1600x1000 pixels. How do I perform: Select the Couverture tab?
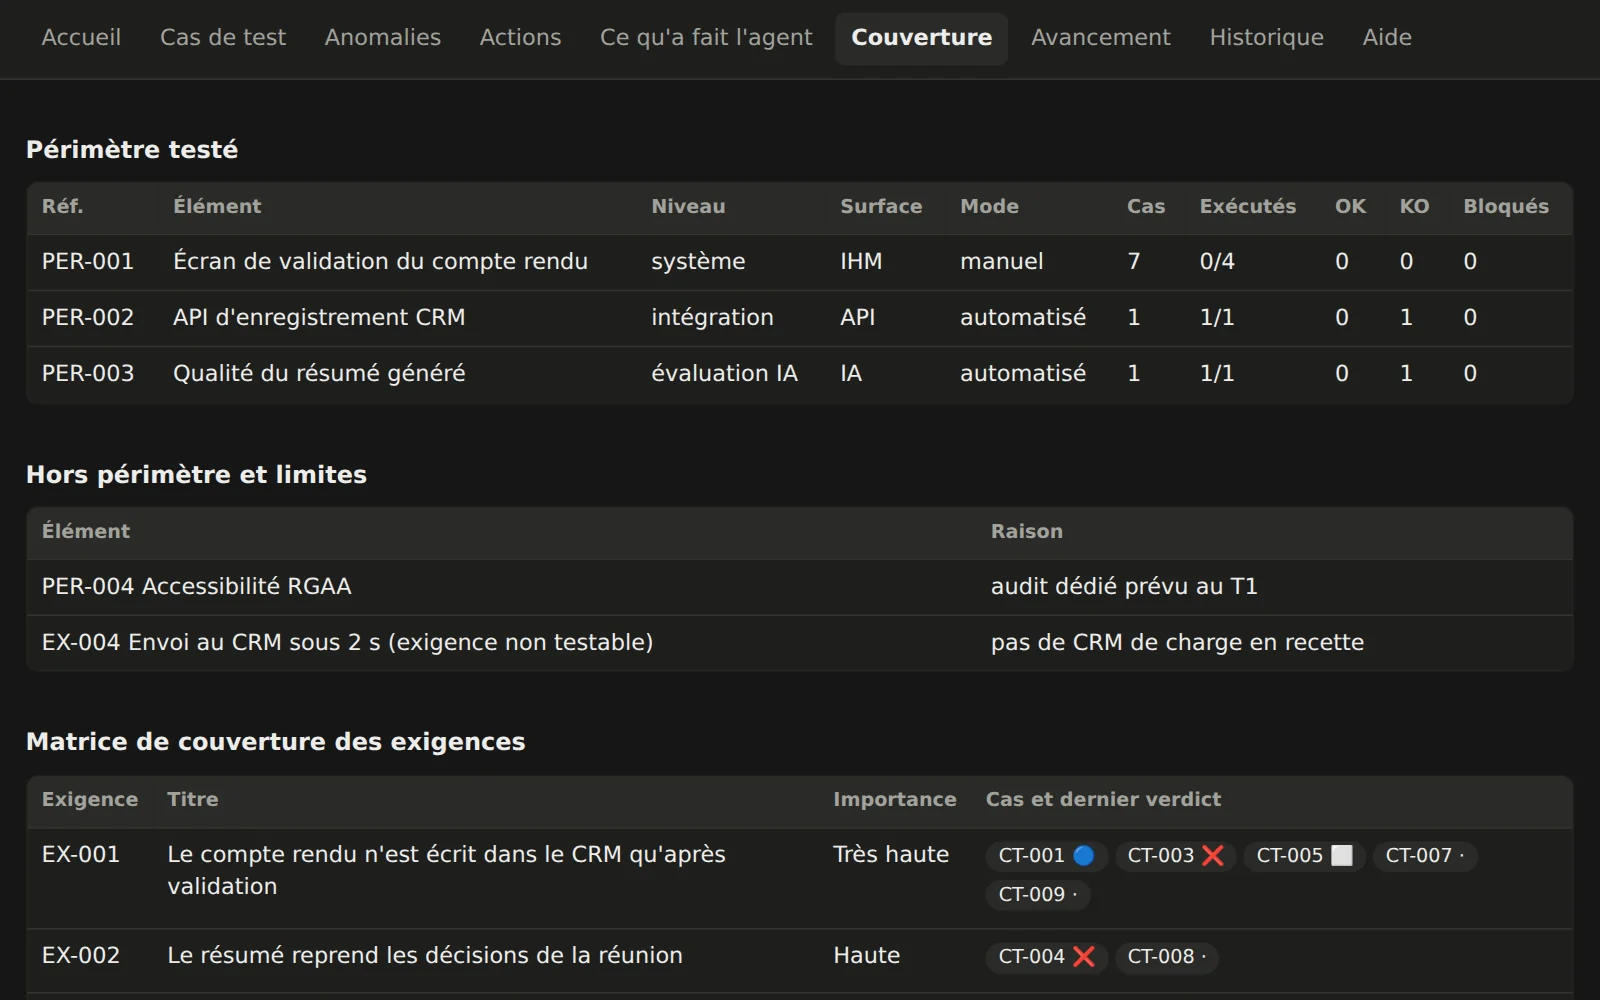click(921, 38)
